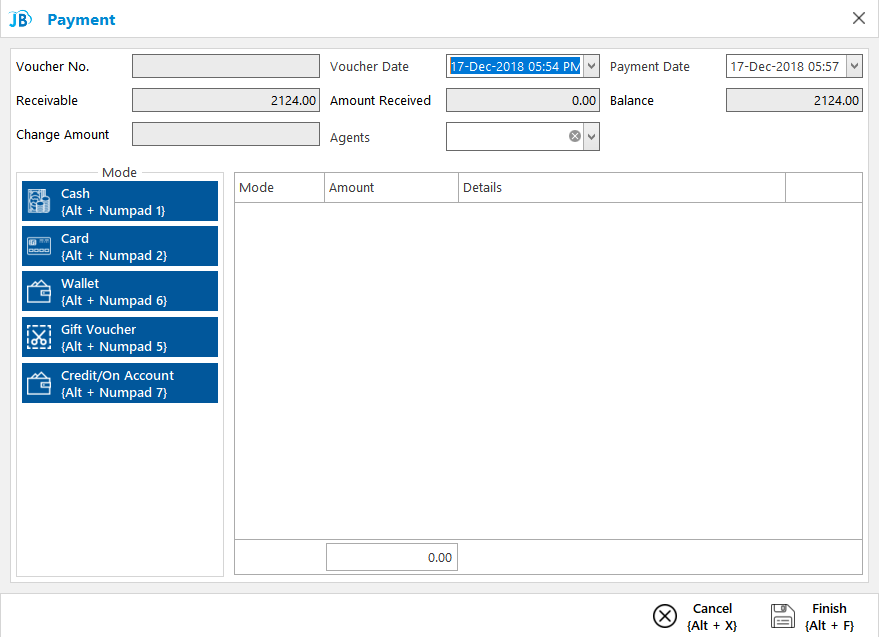The width and height of the screenshot is (879, 637).
Task: Open the Payment Date dropdown arrow
Action: click(854, 66)
